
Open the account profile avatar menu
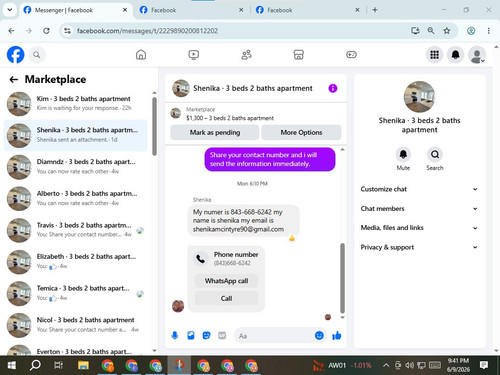[x=477, y=55]
